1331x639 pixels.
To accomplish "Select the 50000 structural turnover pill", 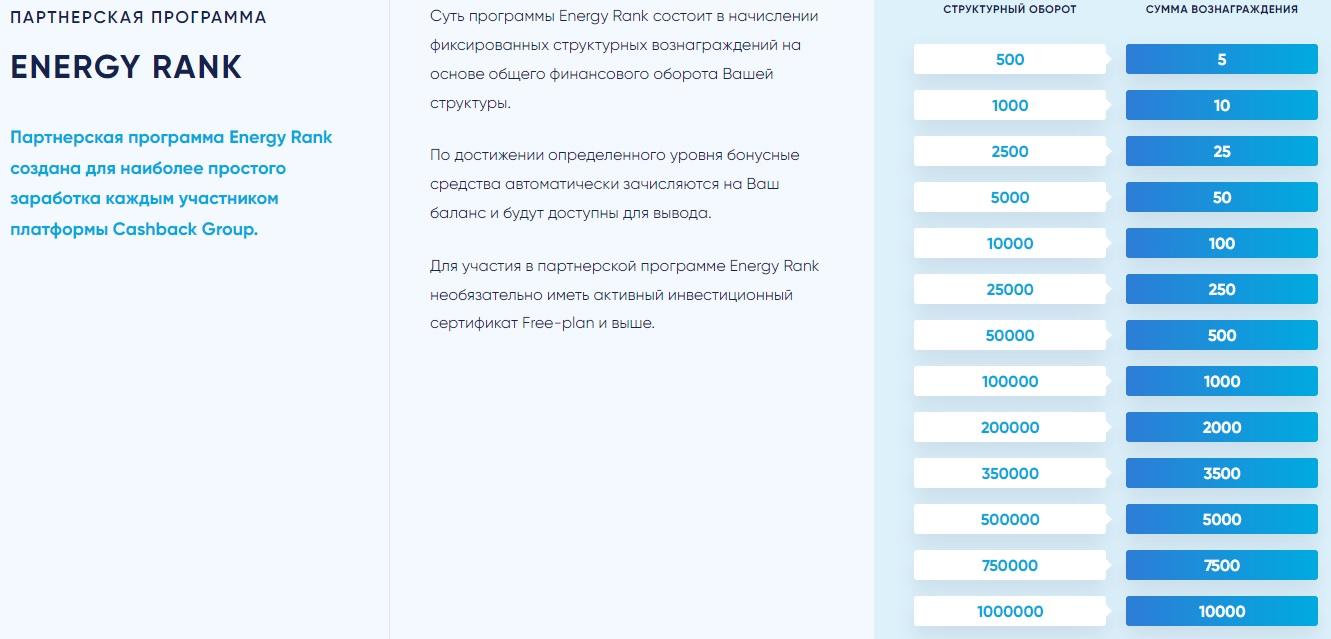I will [1010, 335].
